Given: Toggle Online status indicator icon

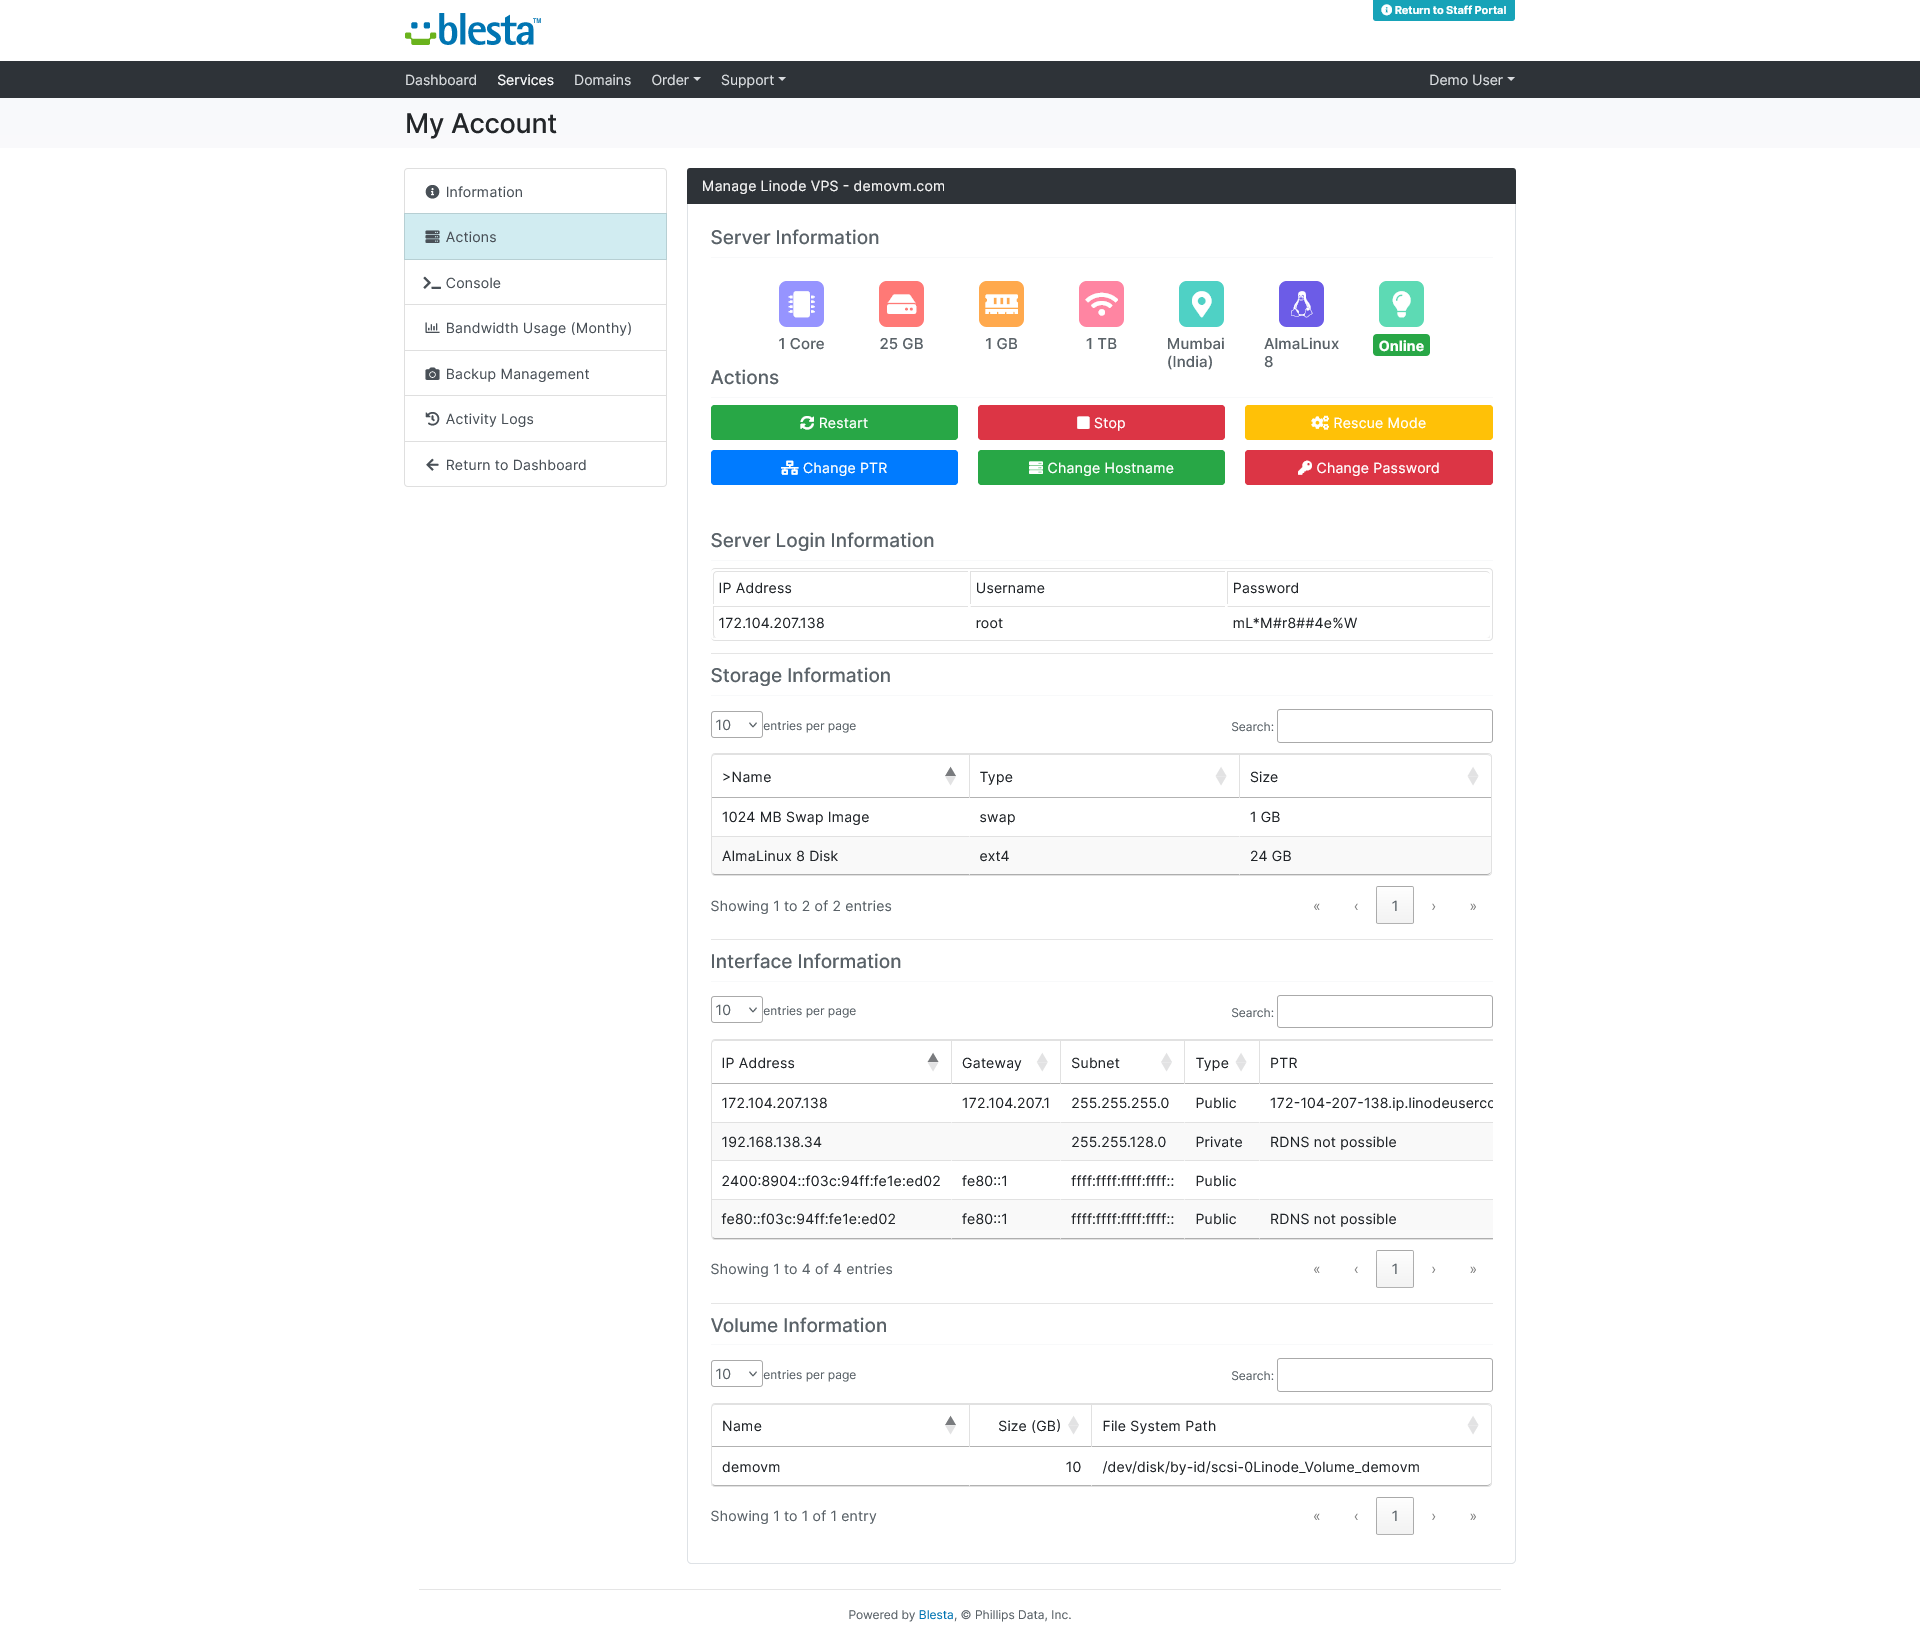Looking at the screenshot, I should (1401, 304).
